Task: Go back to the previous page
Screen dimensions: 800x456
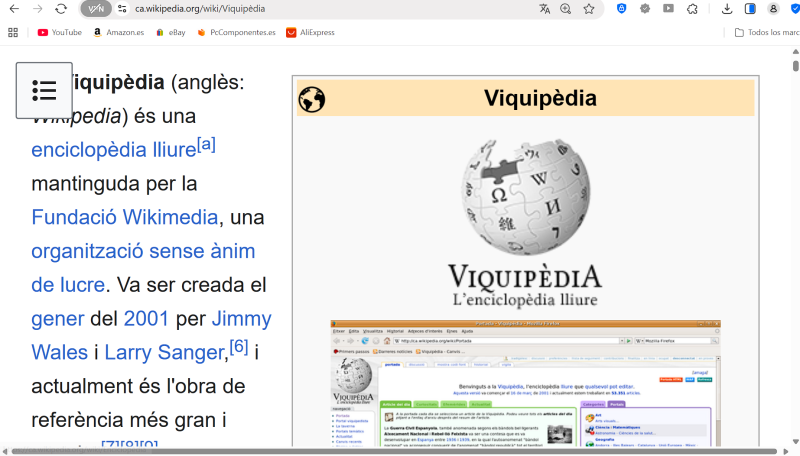Action: coord(14,9)
